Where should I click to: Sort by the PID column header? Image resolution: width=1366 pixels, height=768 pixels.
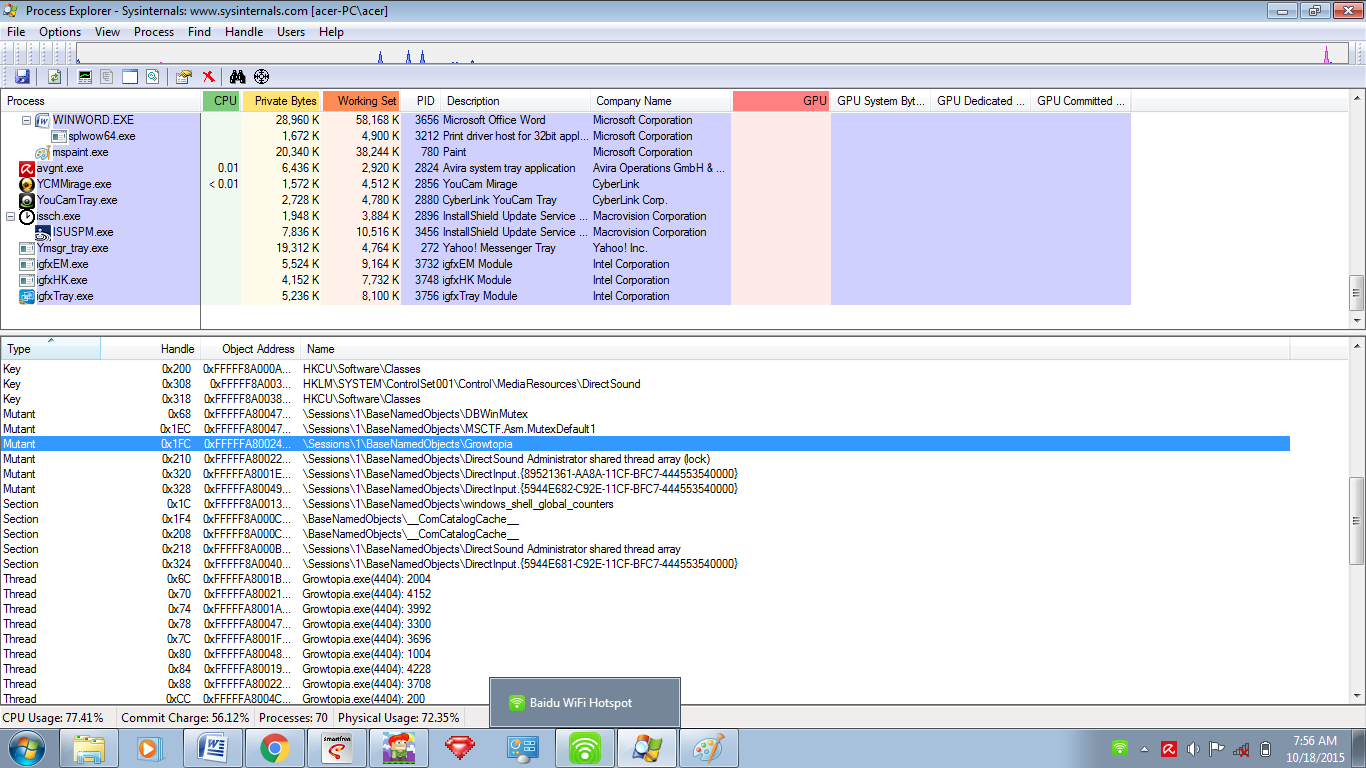(x=420, y=101)
